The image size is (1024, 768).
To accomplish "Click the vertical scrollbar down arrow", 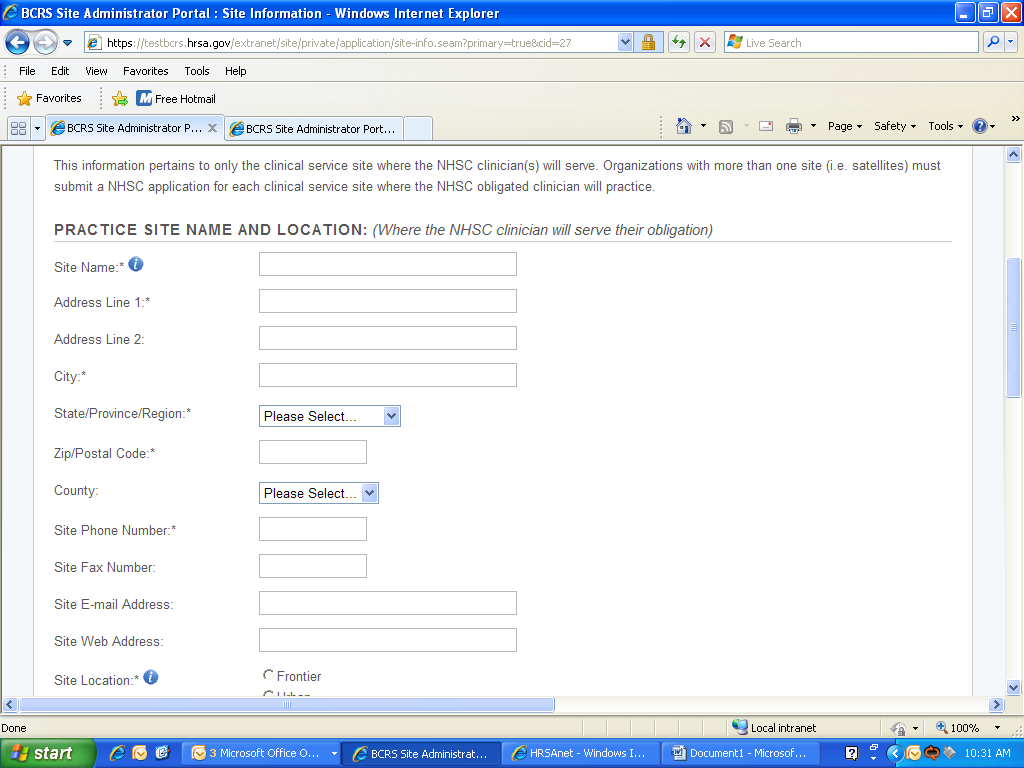I will point(1014,687).
